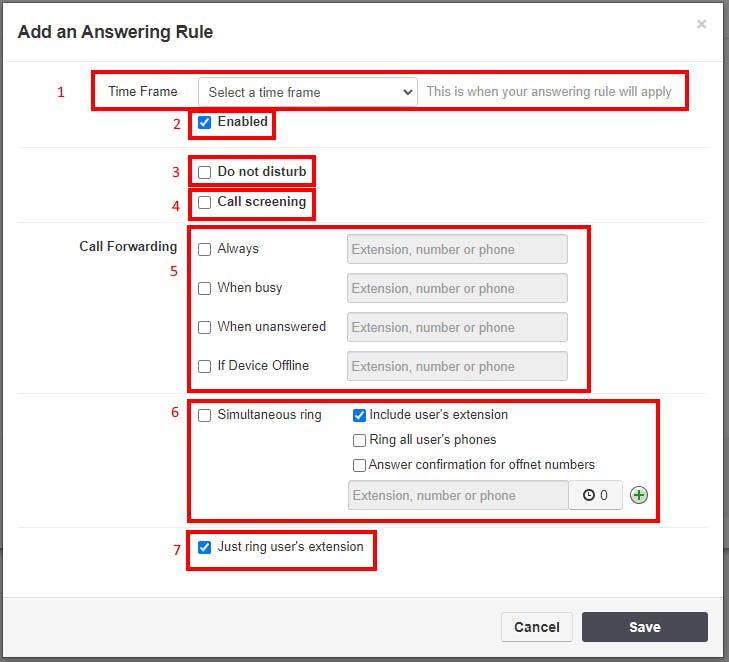Image resolution: width=729 pixels, height=662 pixels.
Task: Tick the When busy forwarding checkbox
Action: click(x=205, y=289)
